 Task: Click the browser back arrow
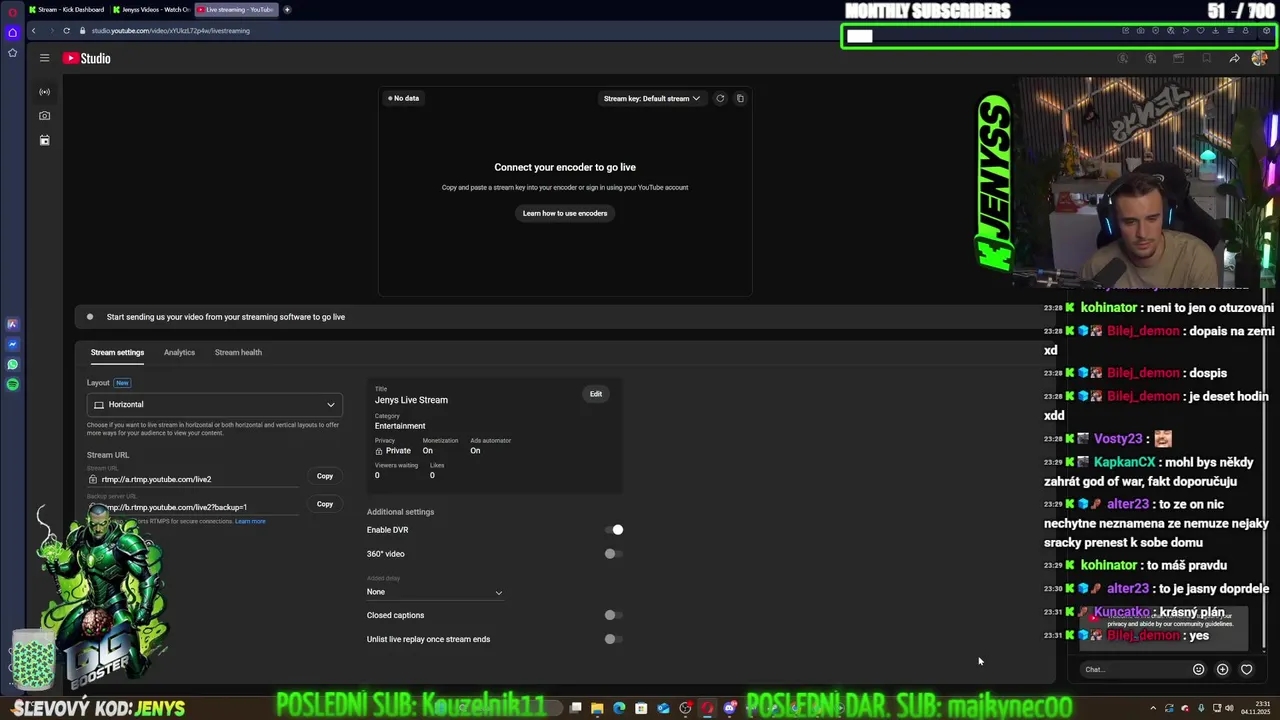33,31
